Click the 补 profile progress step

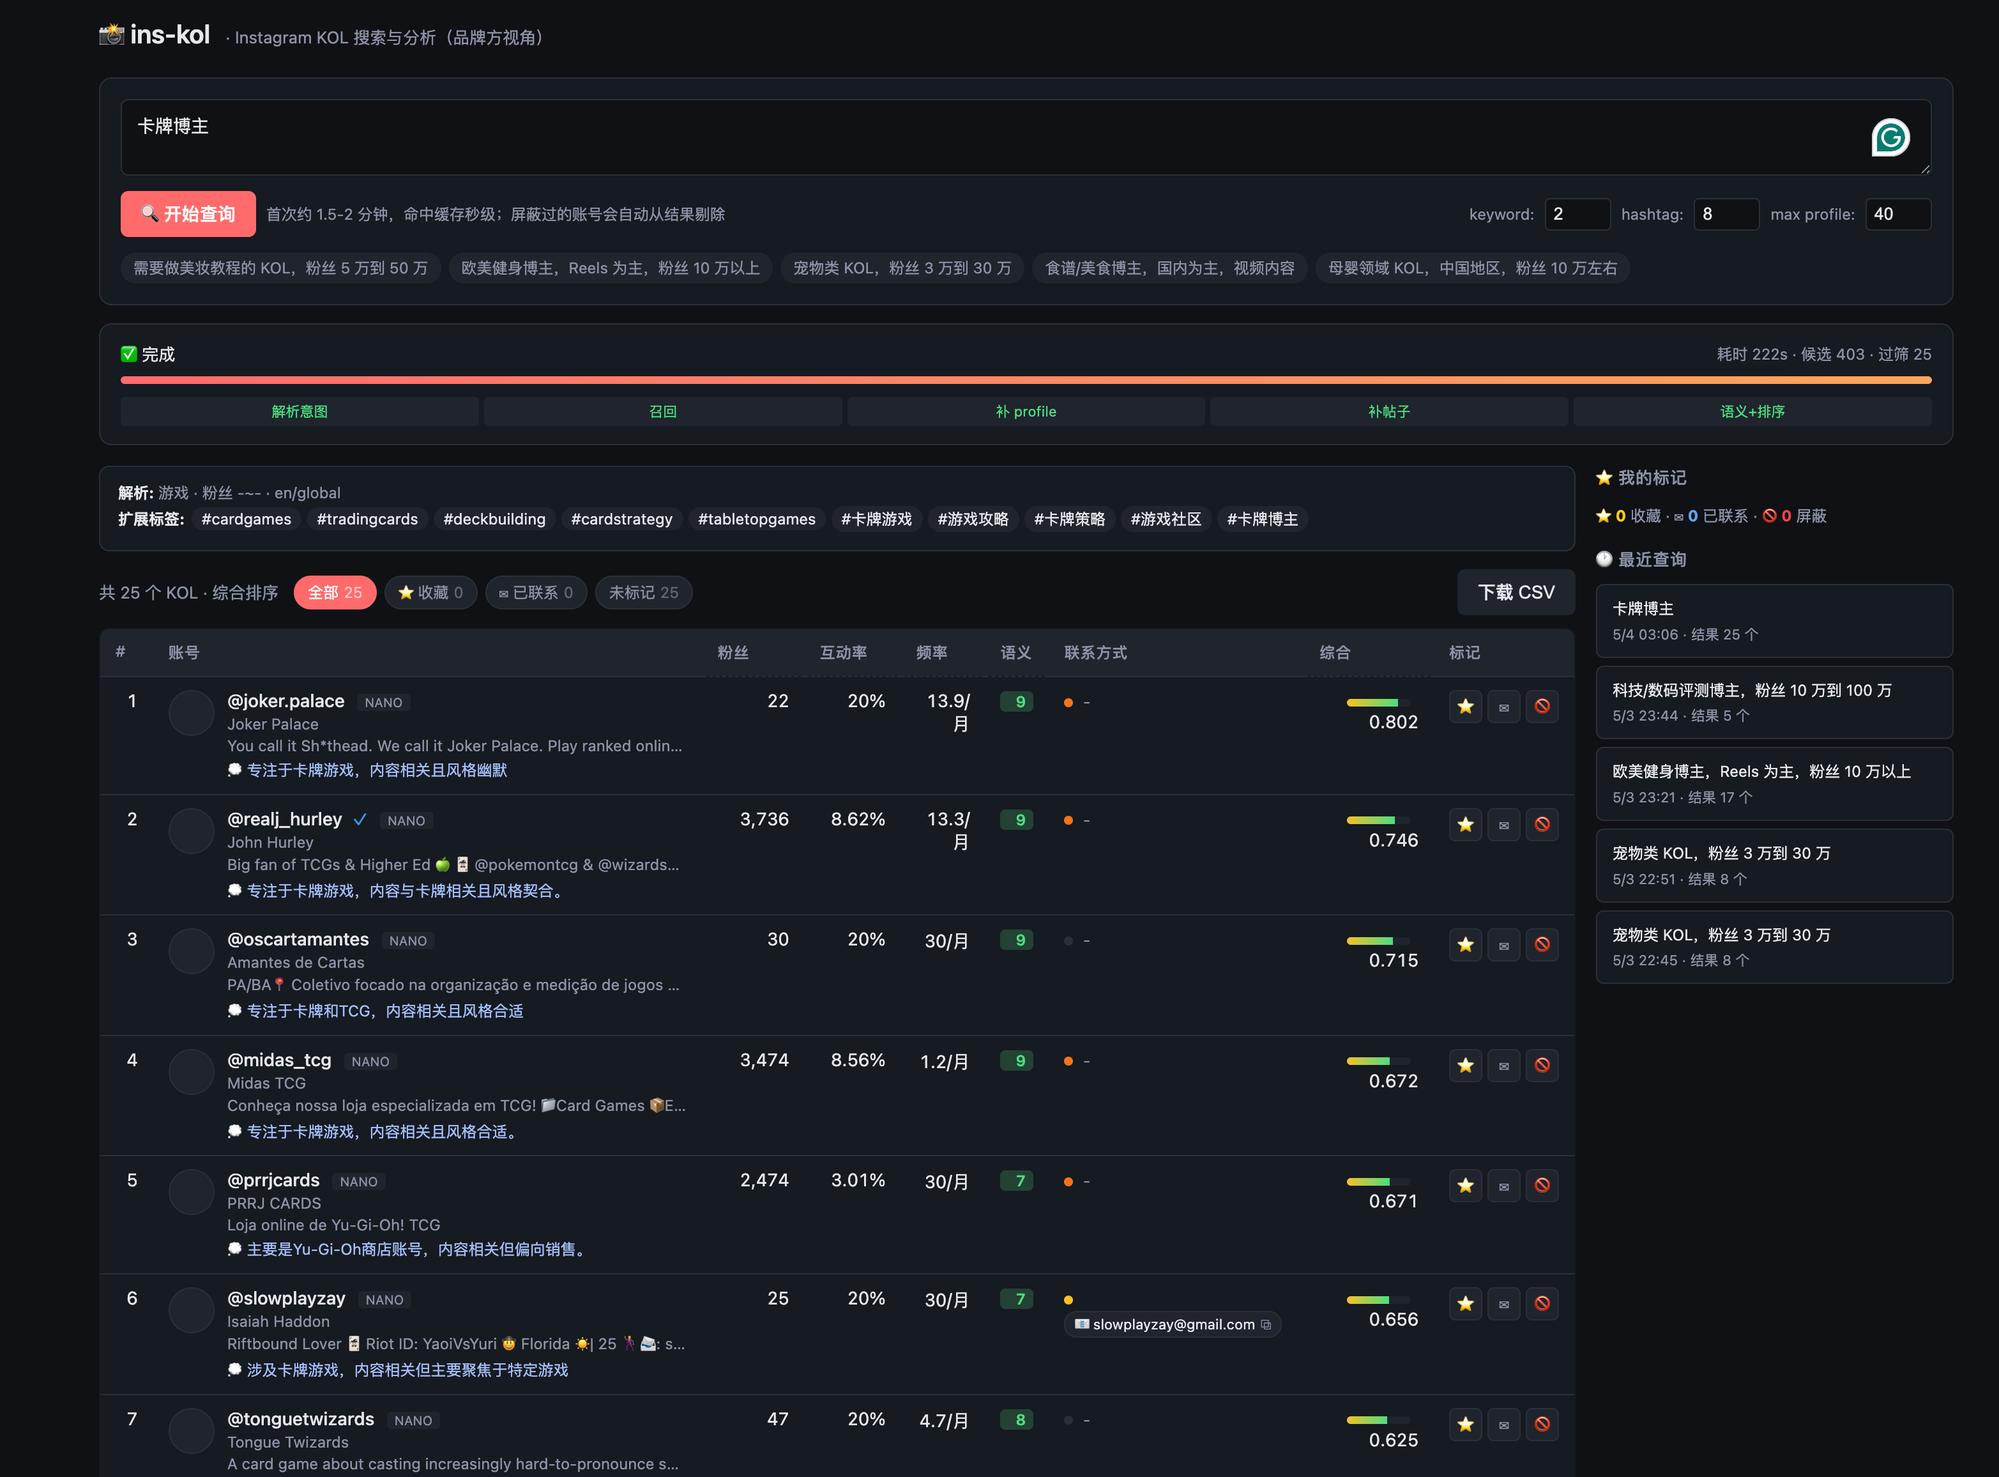point(1026,411)
